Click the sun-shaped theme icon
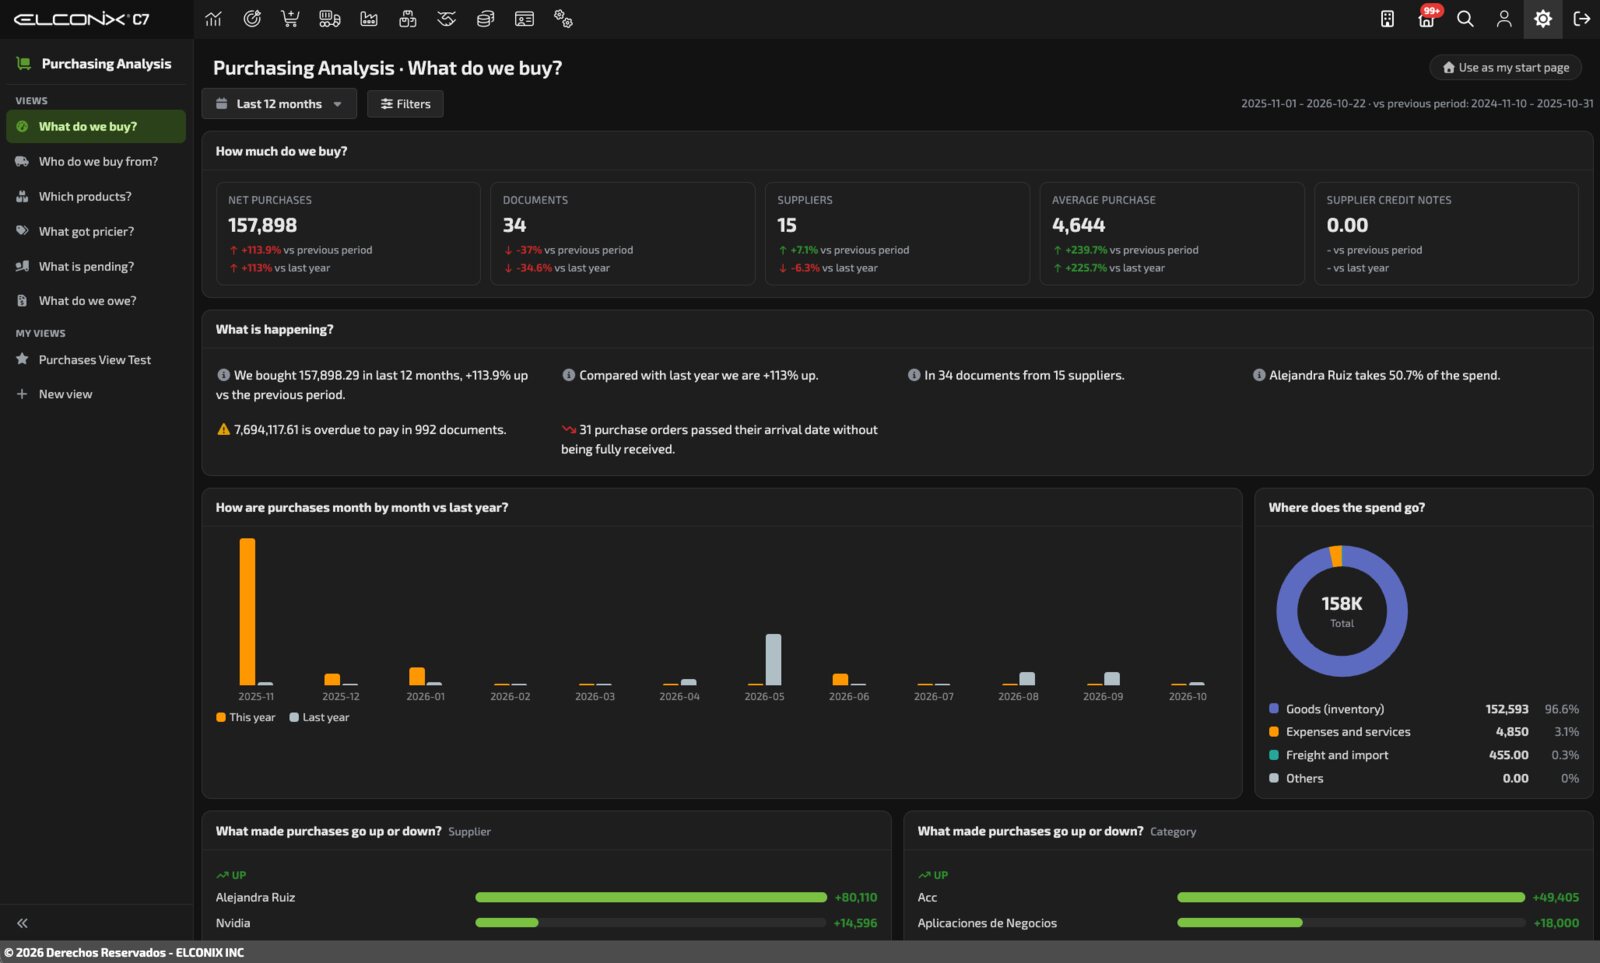The image size is (1600, 963). (x=1543, y=19)
